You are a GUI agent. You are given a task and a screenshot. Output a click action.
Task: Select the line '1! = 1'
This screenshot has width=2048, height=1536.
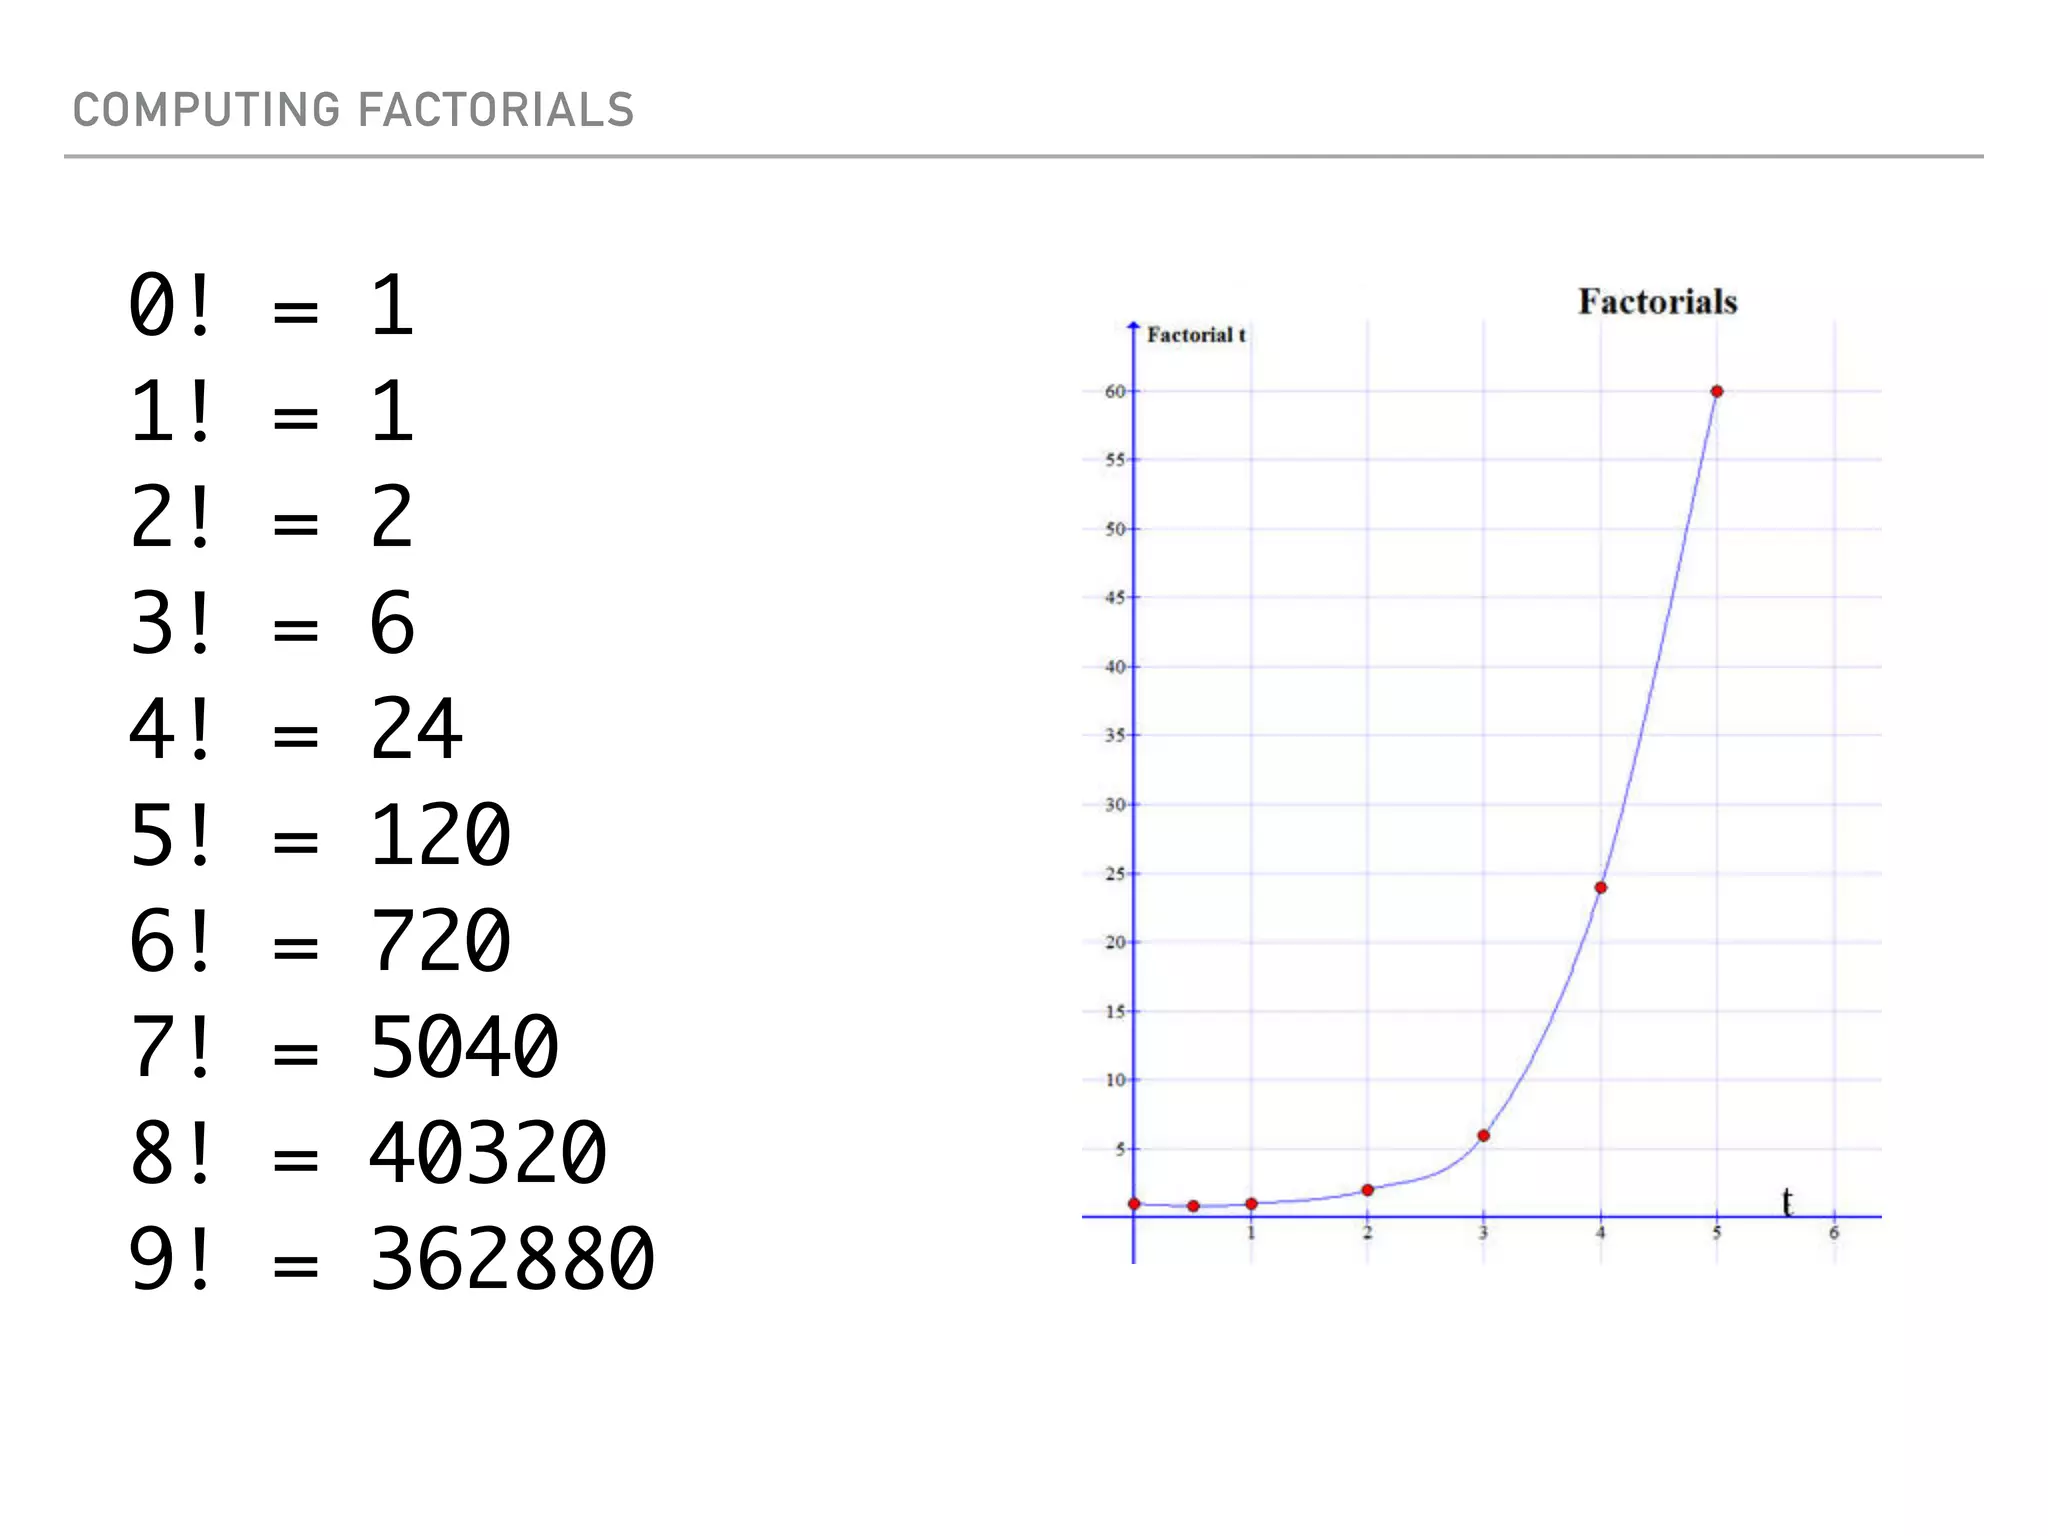point(272,412)
